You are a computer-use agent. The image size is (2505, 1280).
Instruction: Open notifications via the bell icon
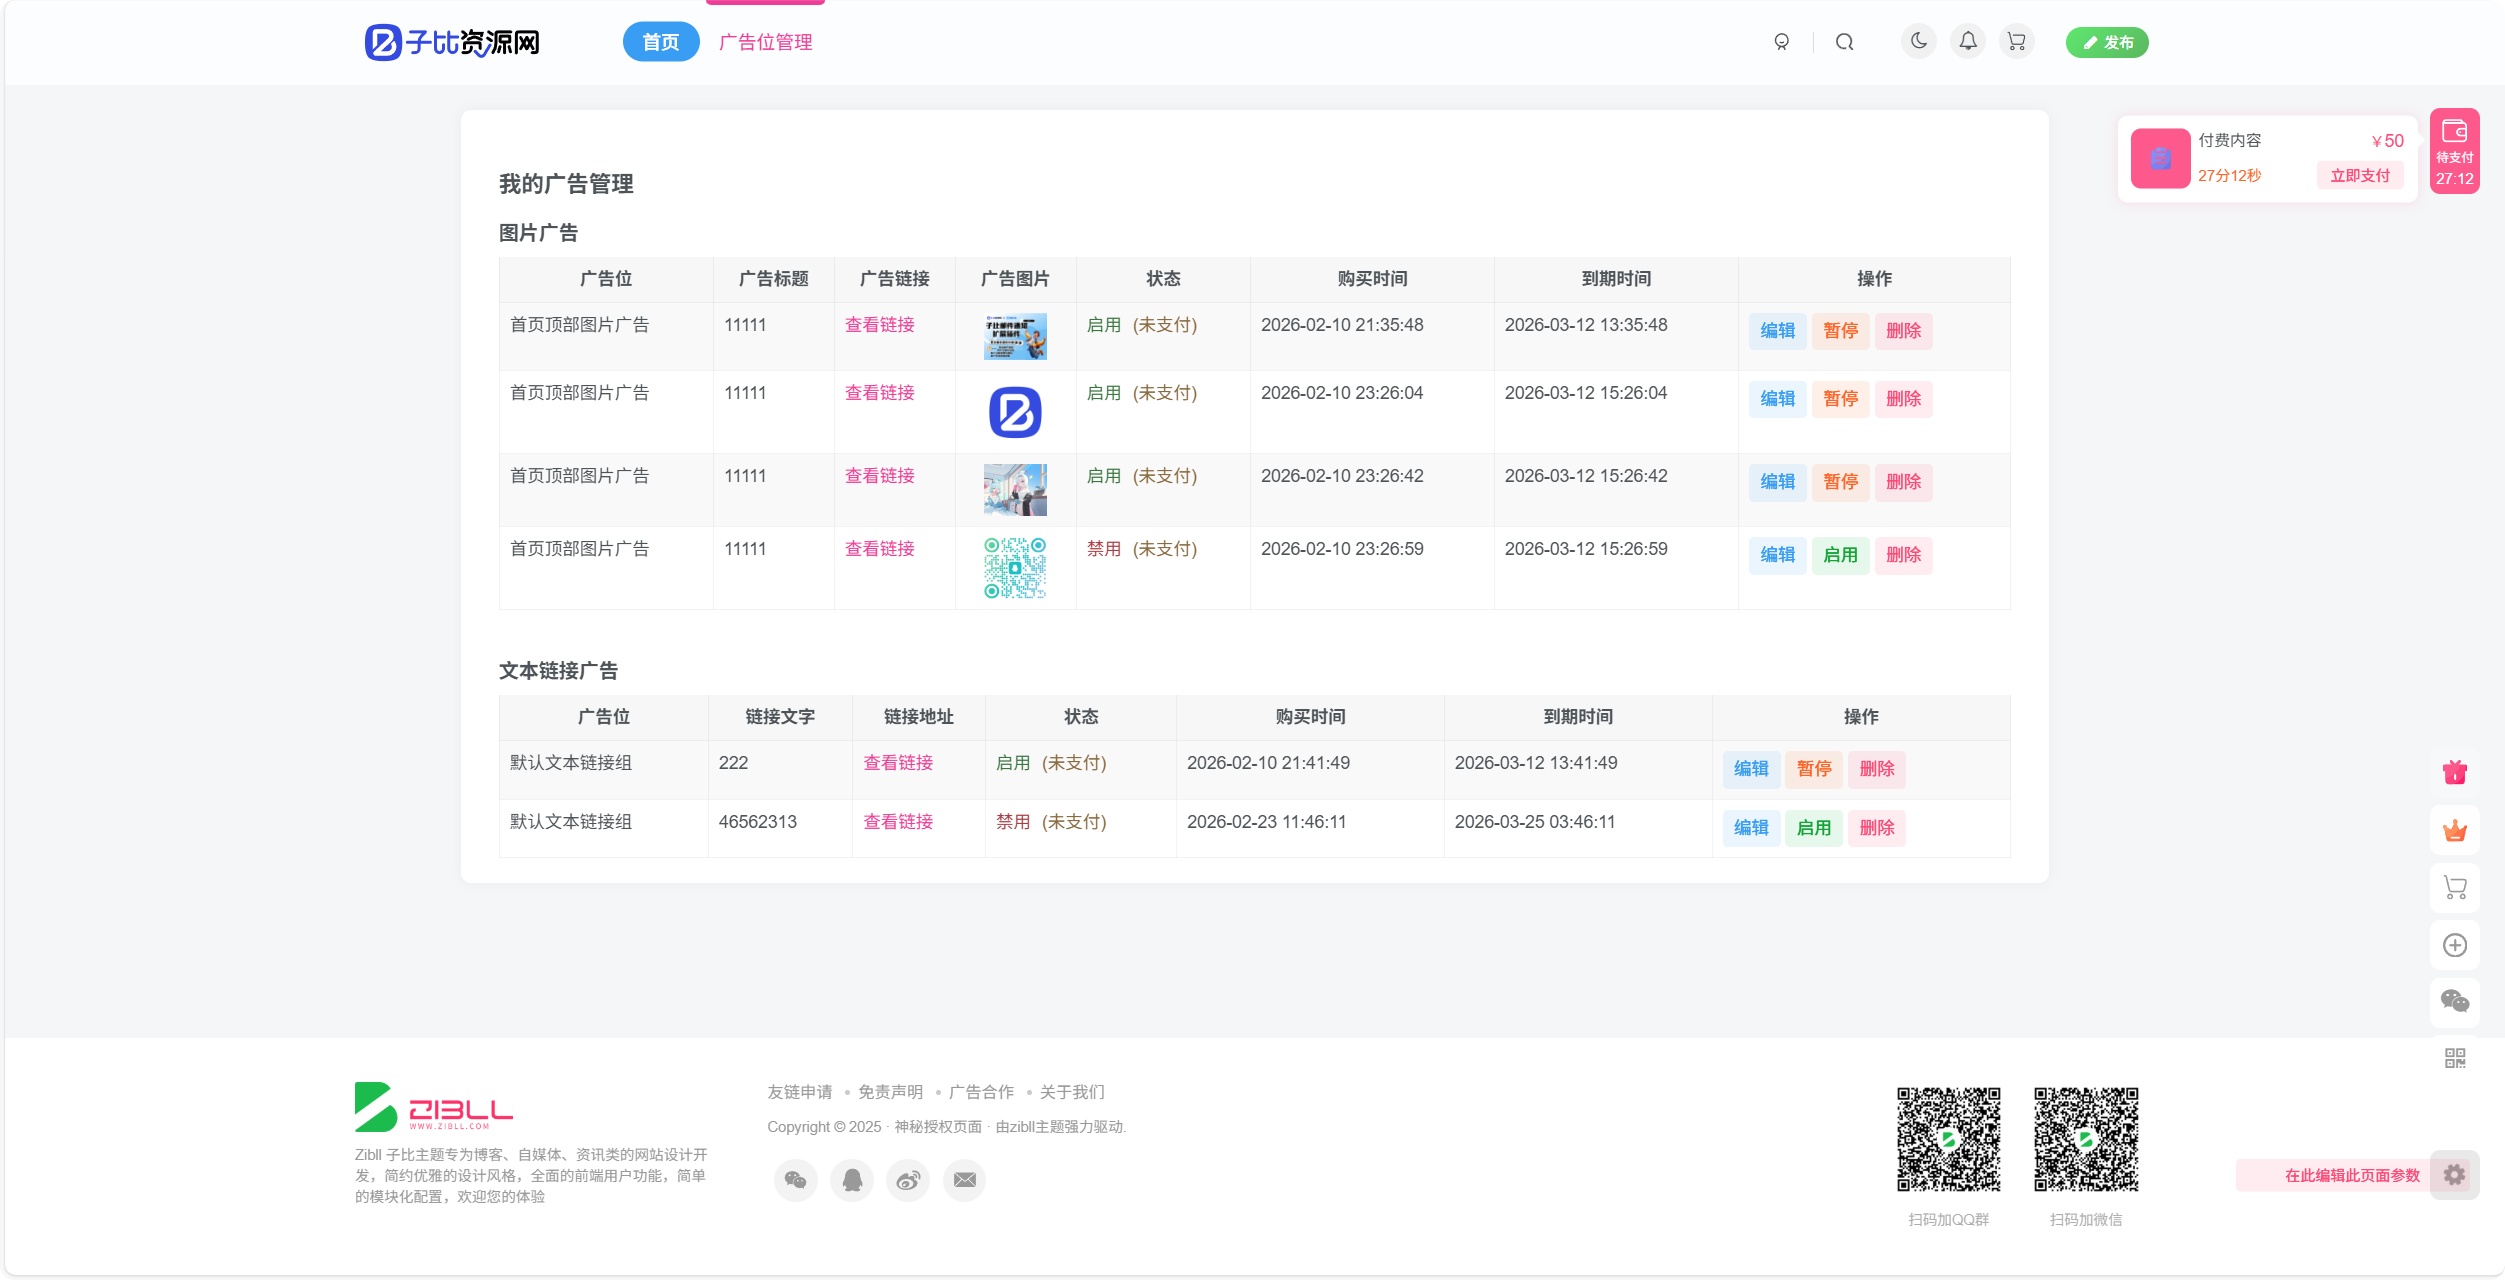tap(1967, 41)
